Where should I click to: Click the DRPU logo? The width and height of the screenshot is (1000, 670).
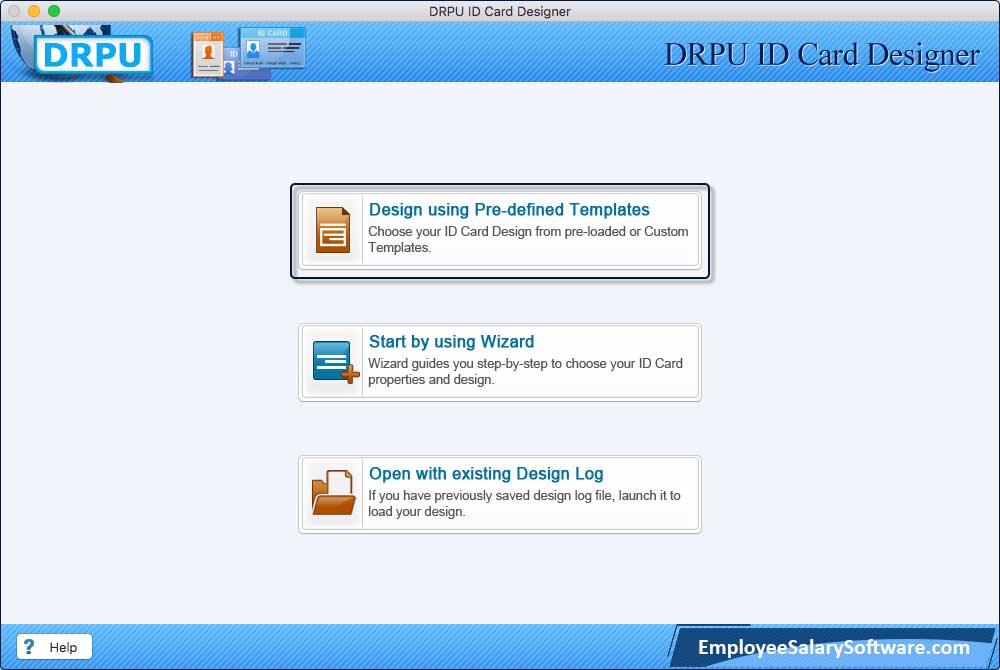[x=92, y=54]
